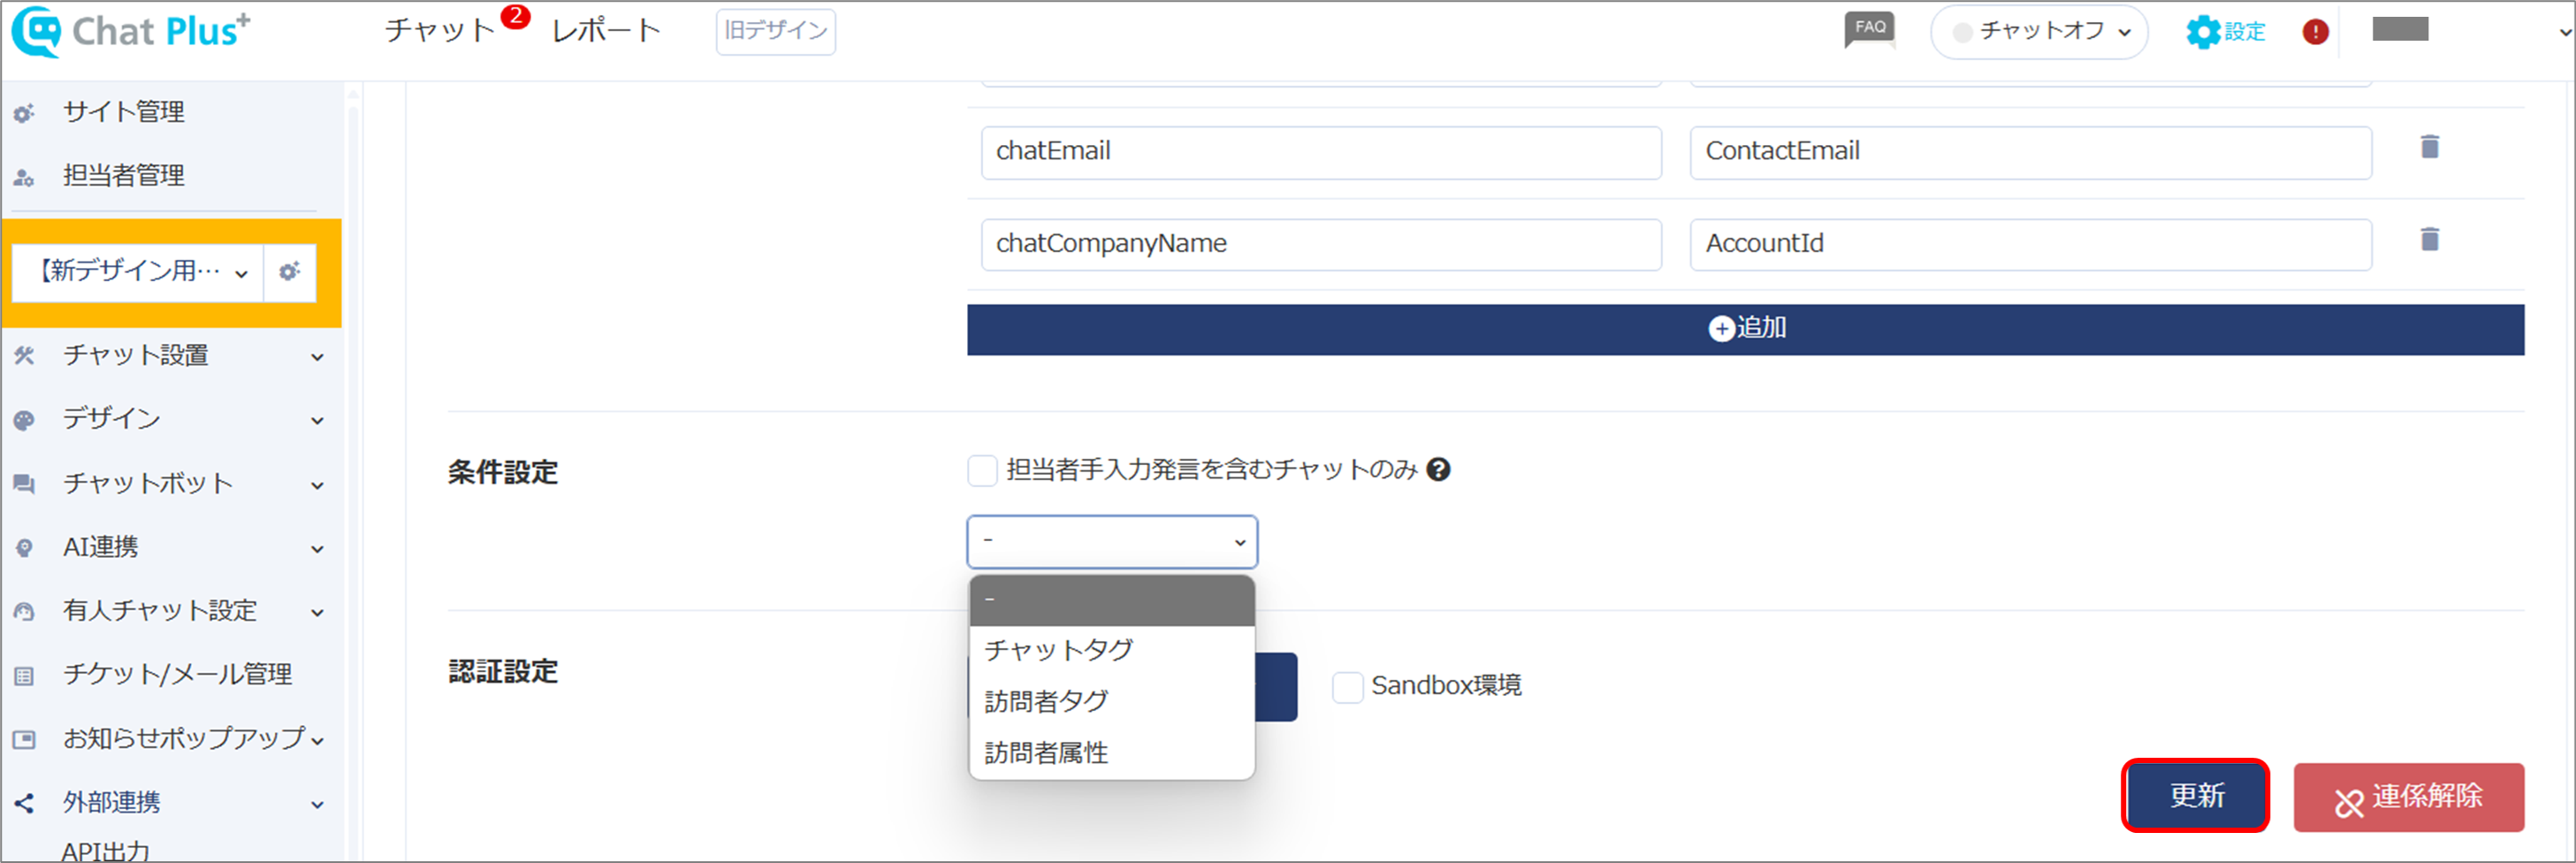Delete the chatEmail mapping row
The image size is (2576, 863).
coord(2429,147)
